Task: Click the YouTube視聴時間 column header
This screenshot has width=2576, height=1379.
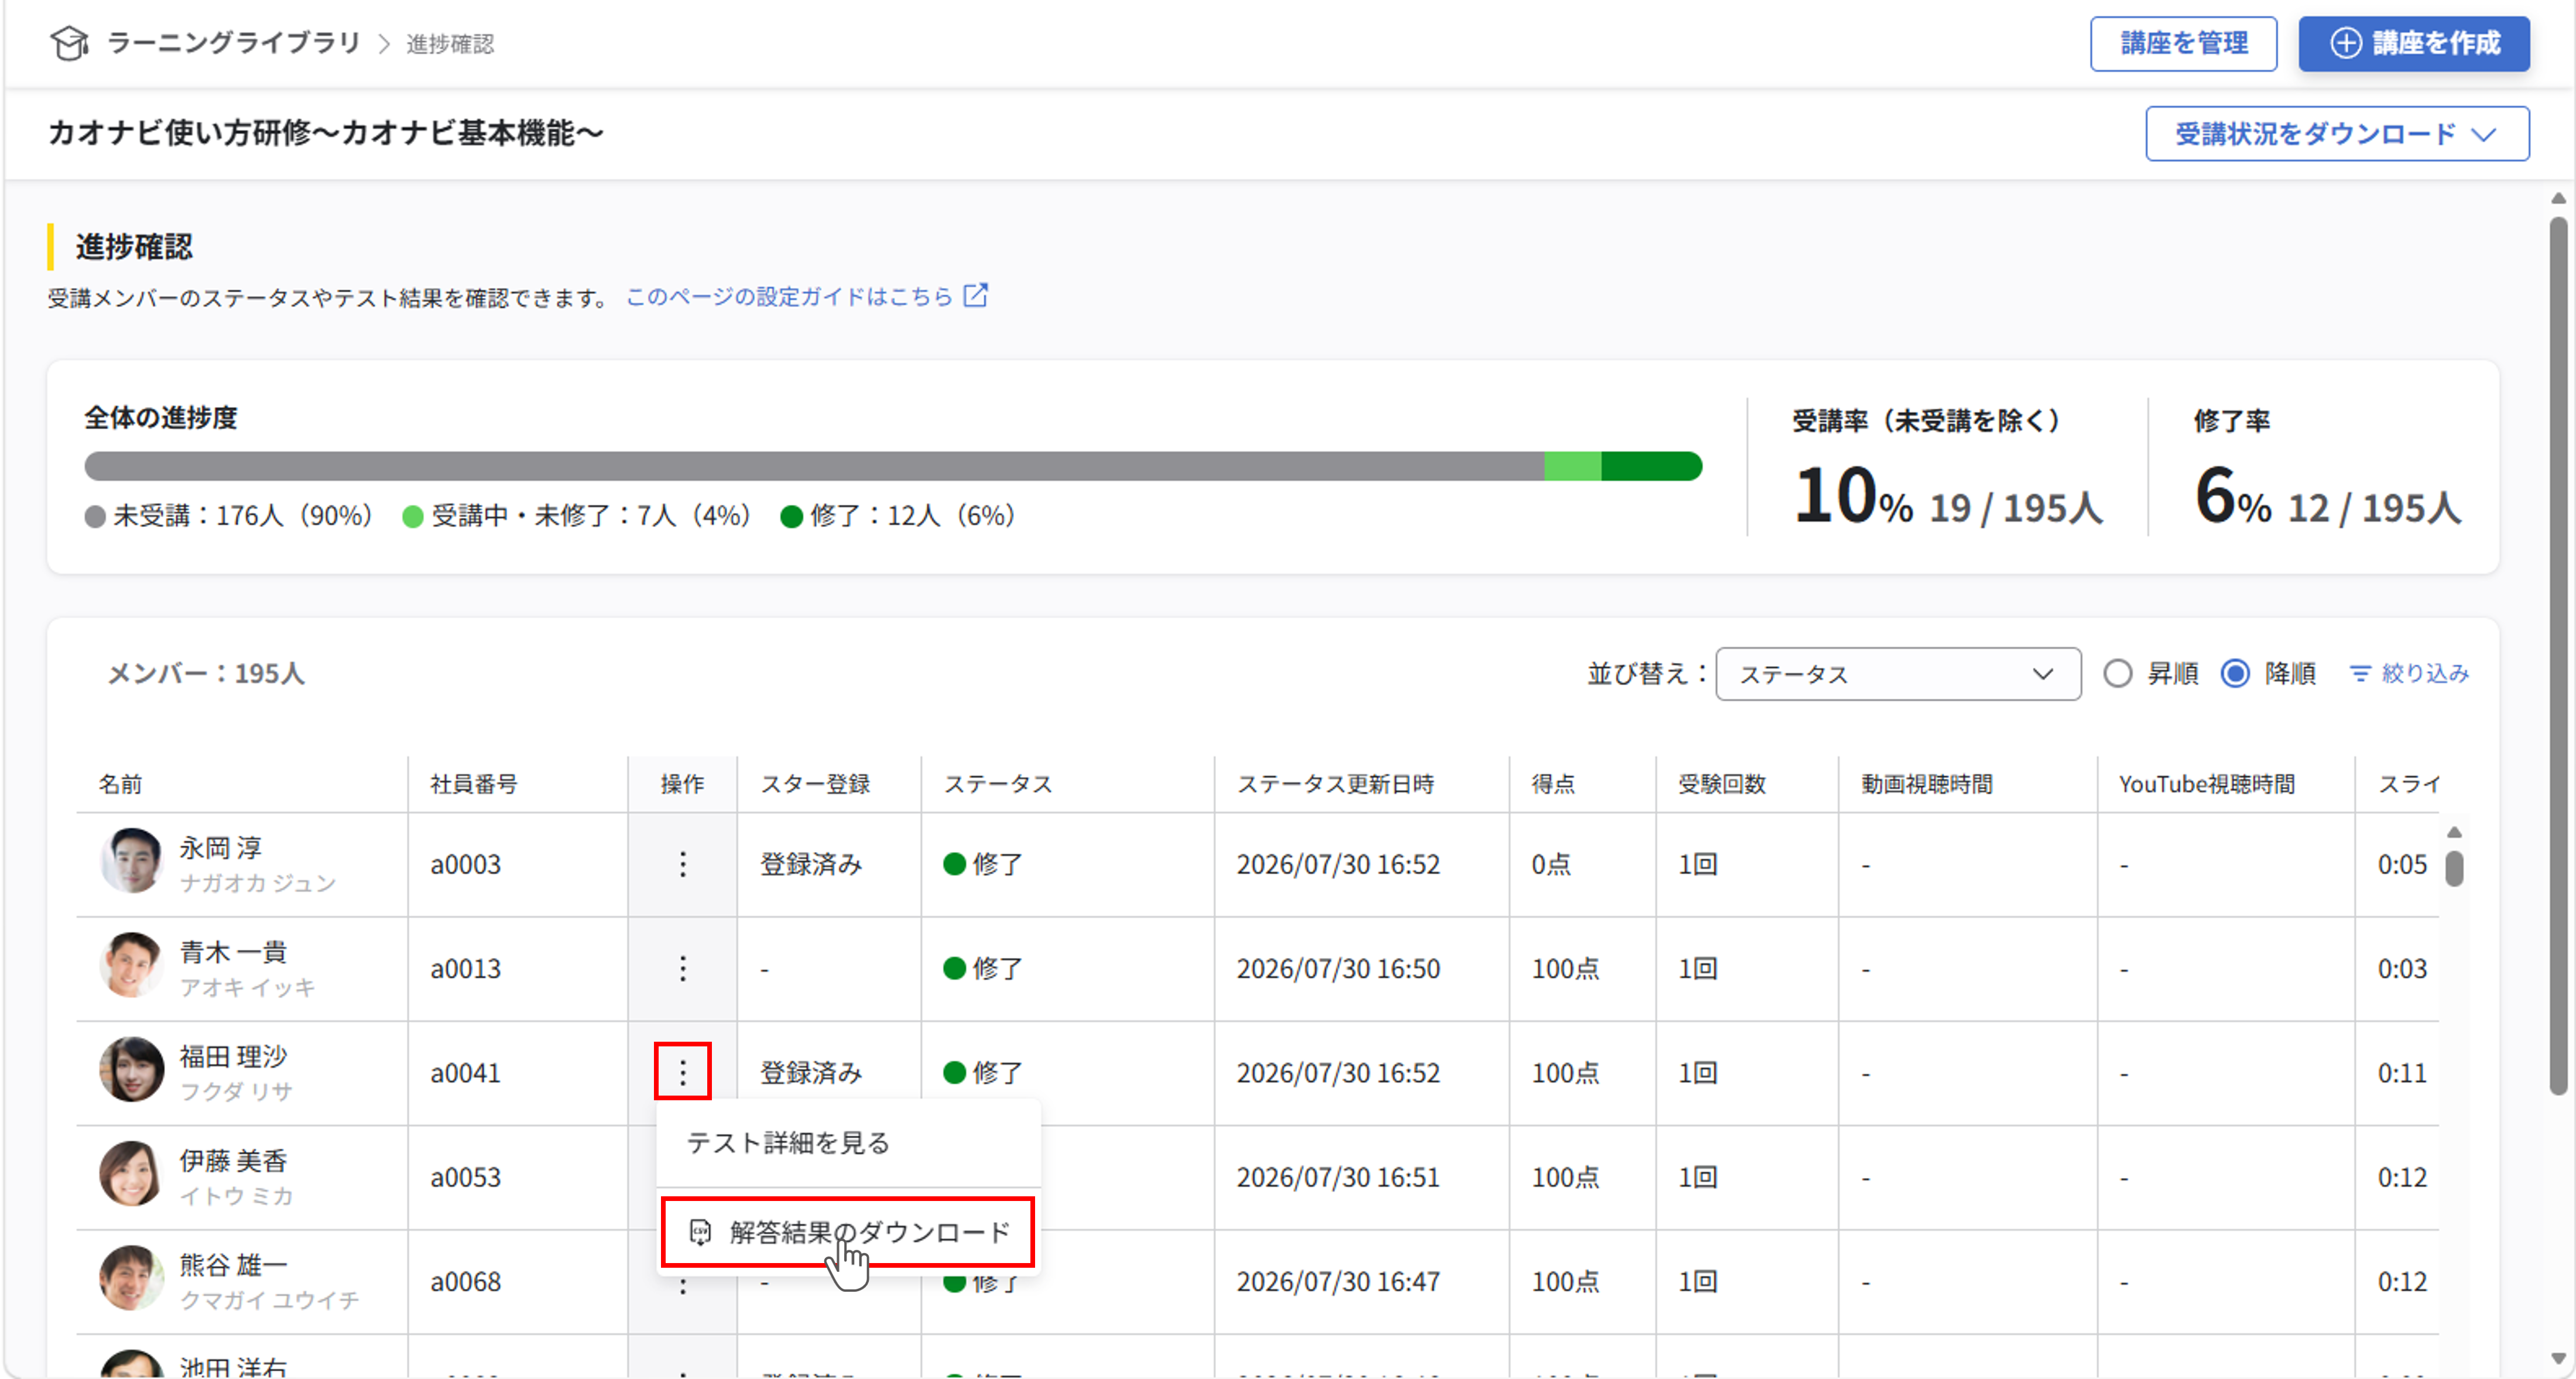Action: 2207,784
